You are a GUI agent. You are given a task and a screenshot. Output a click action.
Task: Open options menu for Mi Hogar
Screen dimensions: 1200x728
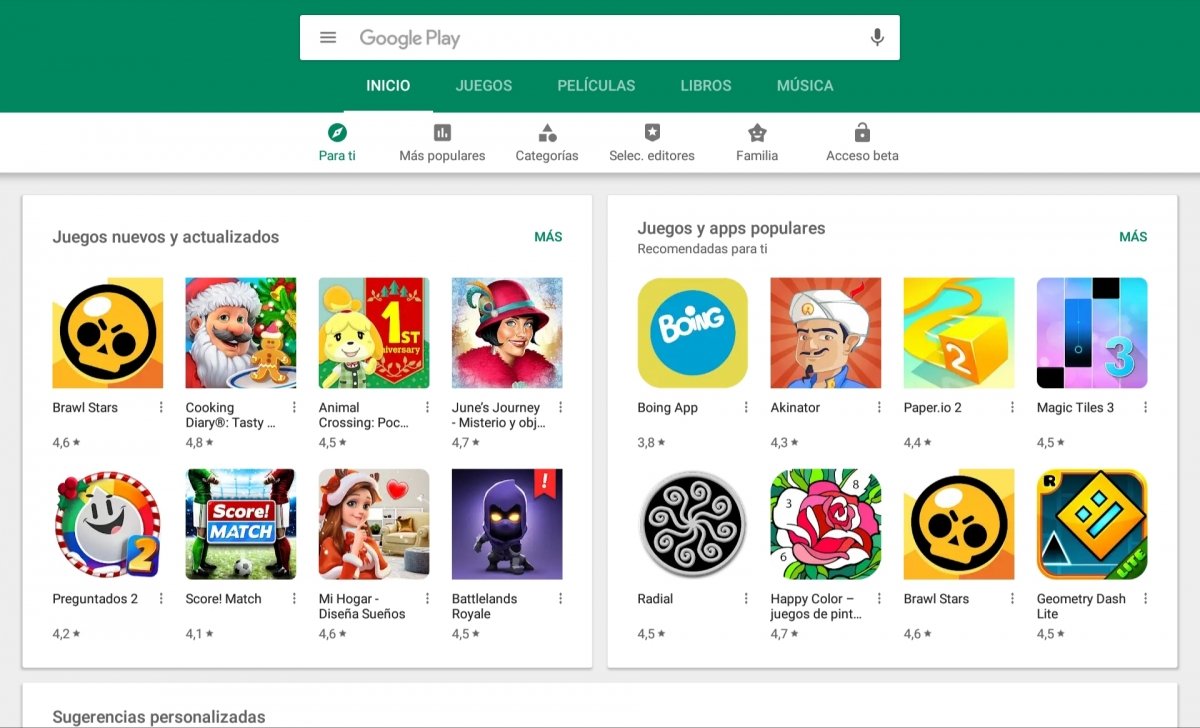(427, 598)
